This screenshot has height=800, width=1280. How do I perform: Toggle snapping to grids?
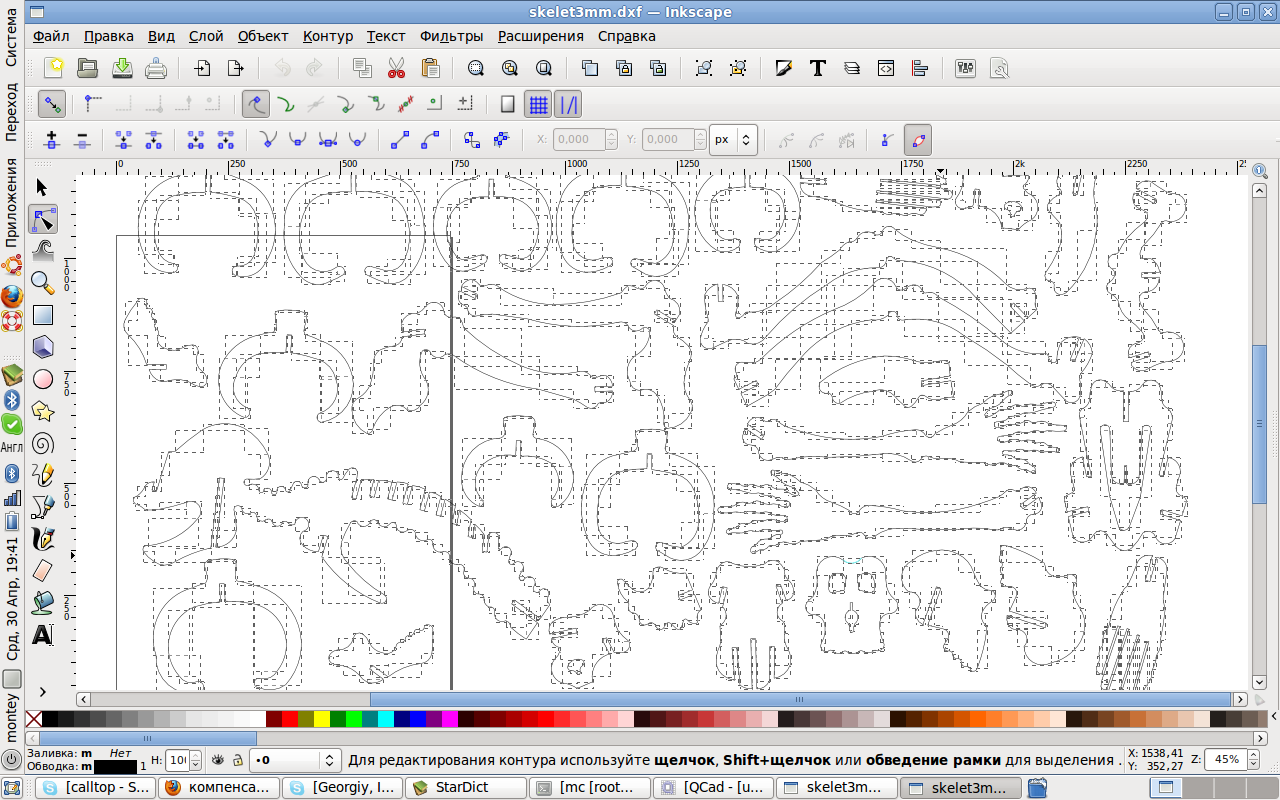coord(538,104)
